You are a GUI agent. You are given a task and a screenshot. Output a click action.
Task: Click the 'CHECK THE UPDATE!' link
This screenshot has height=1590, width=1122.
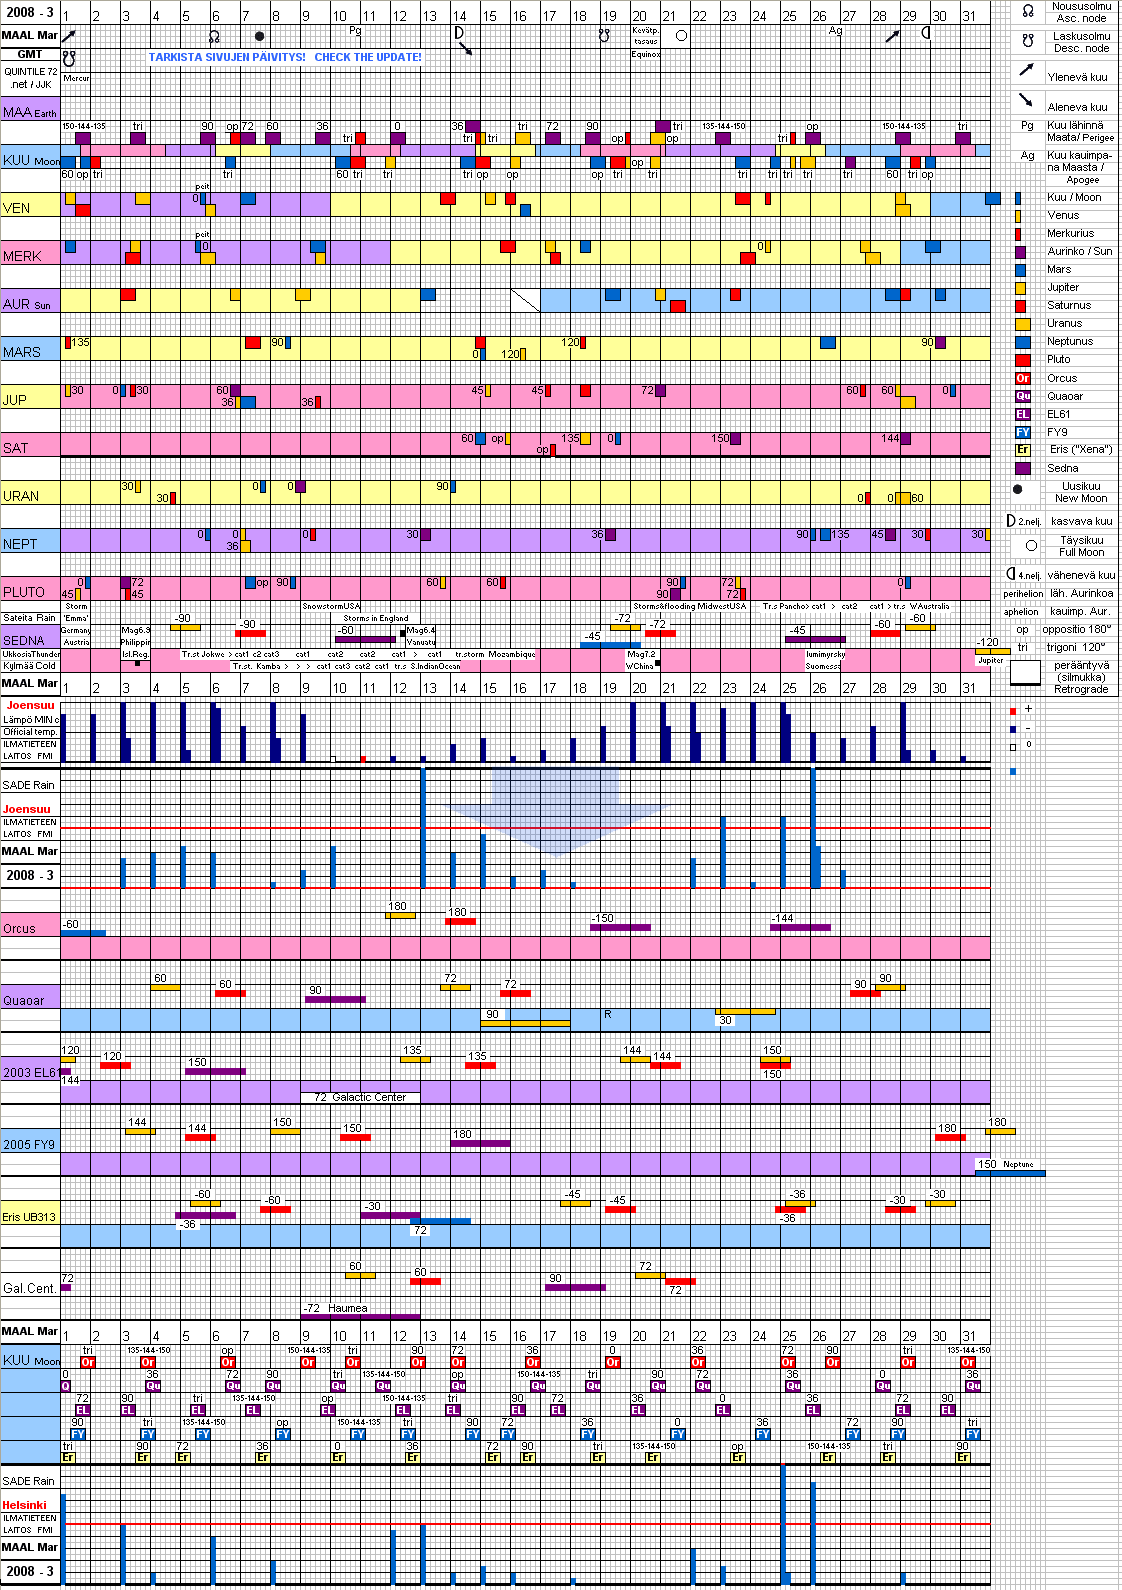[367, 58]
